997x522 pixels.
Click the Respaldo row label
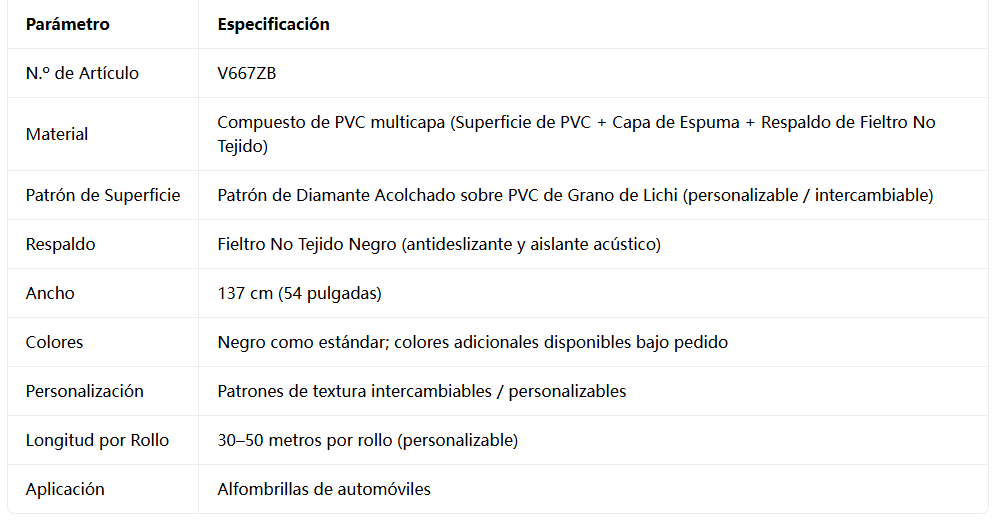(60, 244)
